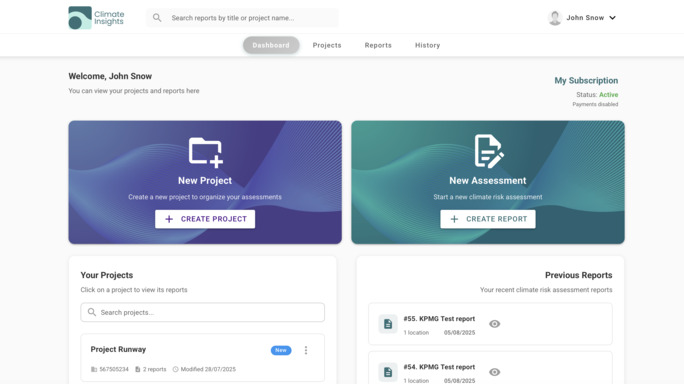This screenshot has height=384, width=684.
Task: Click the Welcome, John Snow heading
Action: tap(110, 76)
